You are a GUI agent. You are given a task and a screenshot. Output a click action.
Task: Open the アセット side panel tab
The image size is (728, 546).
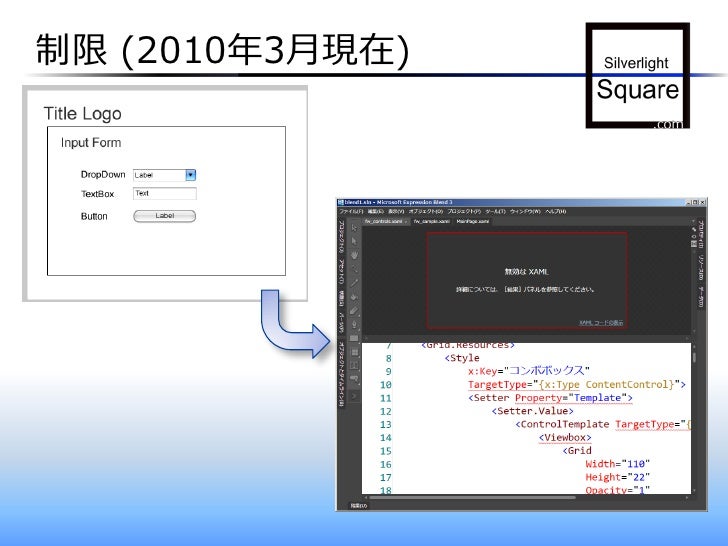[x=341, y=271]
